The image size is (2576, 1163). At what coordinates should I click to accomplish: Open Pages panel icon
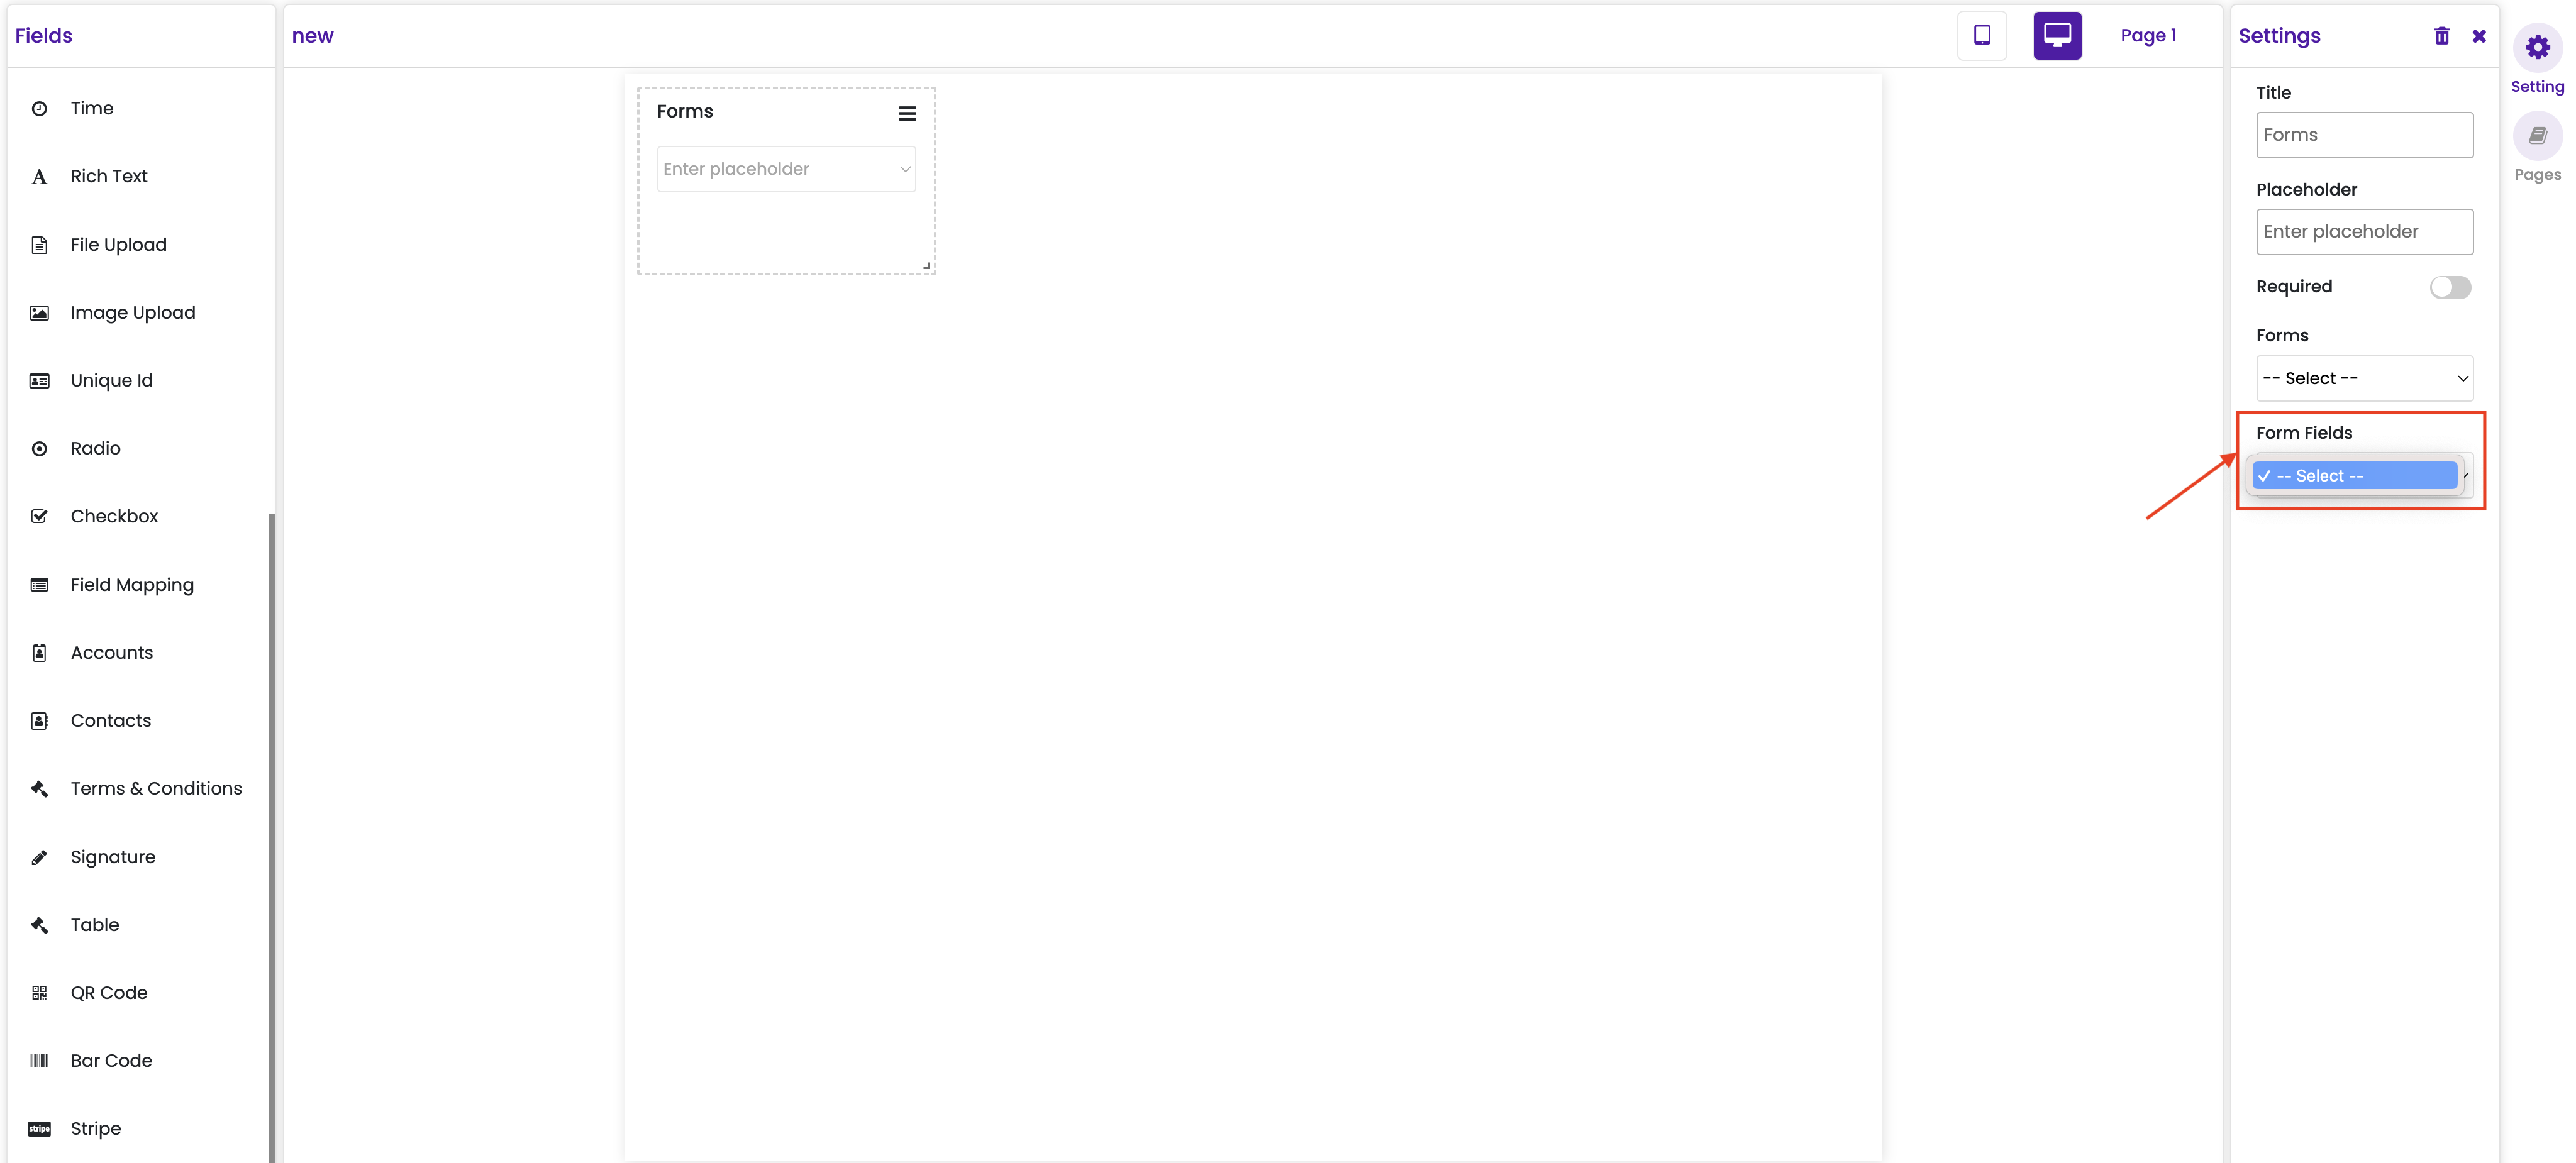click(x=2537, y=136)
